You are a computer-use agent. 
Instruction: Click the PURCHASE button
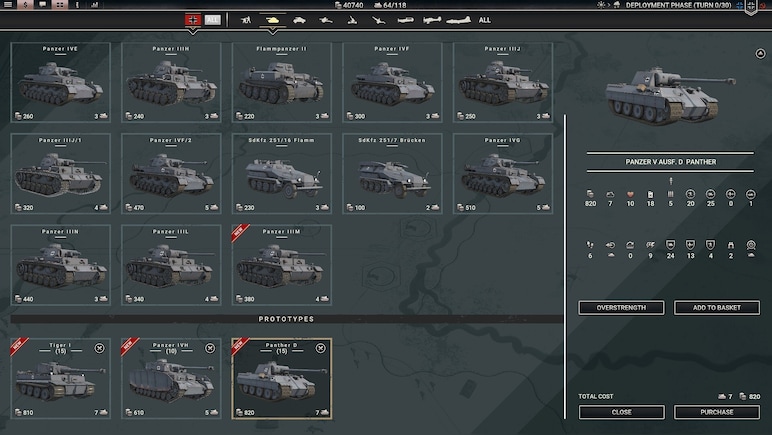click(x=717, y=412)
